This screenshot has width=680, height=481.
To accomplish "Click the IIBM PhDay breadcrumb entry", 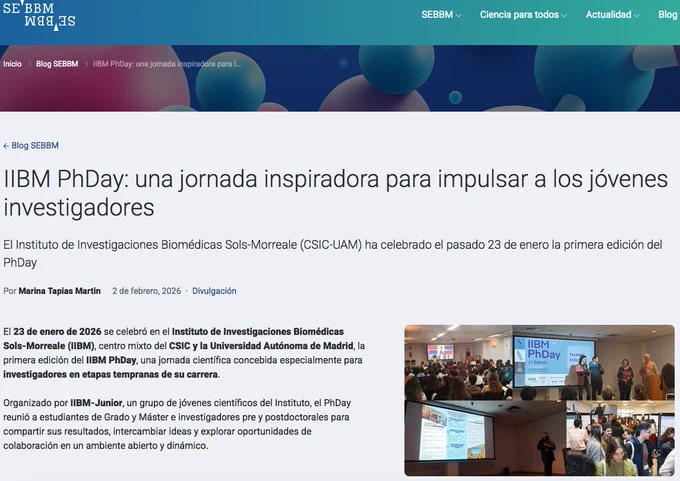I will click(167, 64).
